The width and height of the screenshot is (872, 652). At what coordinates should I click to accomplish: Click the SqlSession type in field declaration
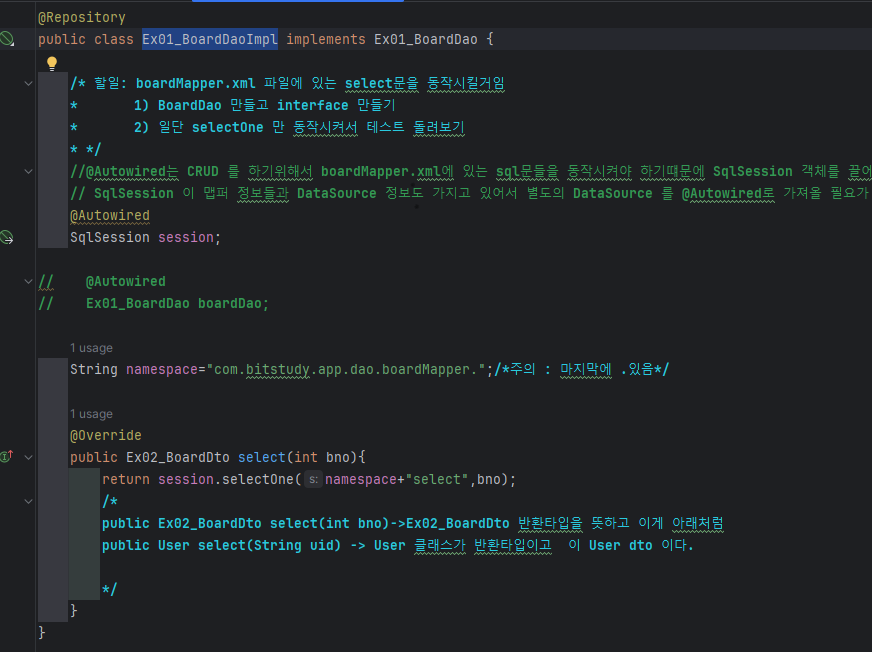(x=110, y=238)
